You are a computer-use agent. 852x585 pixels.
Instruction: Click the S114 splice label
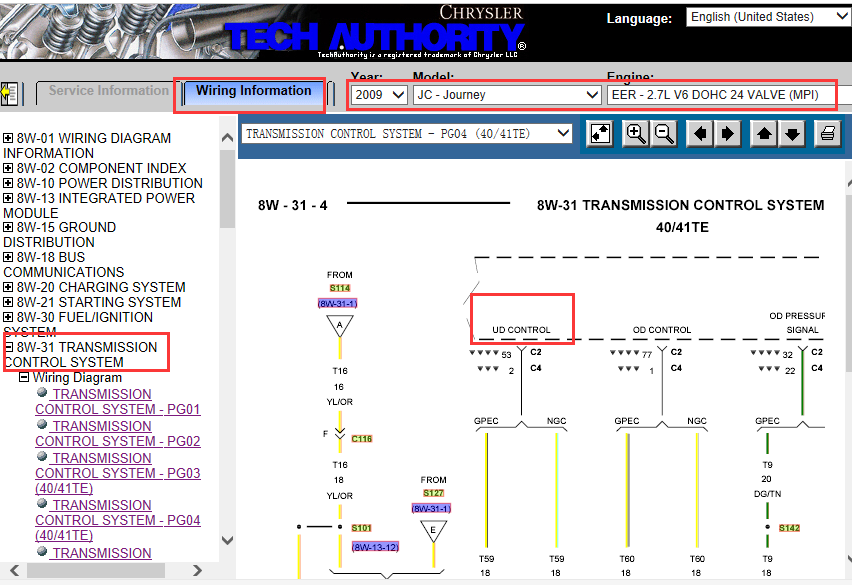340,288
